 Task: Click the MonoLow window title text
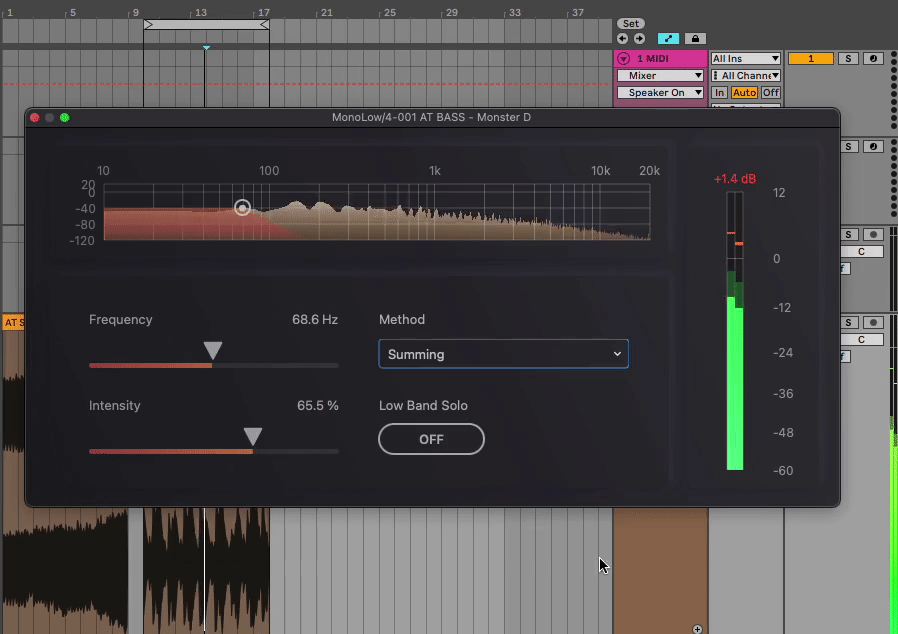pyautogui.click(x=431, y=117)
